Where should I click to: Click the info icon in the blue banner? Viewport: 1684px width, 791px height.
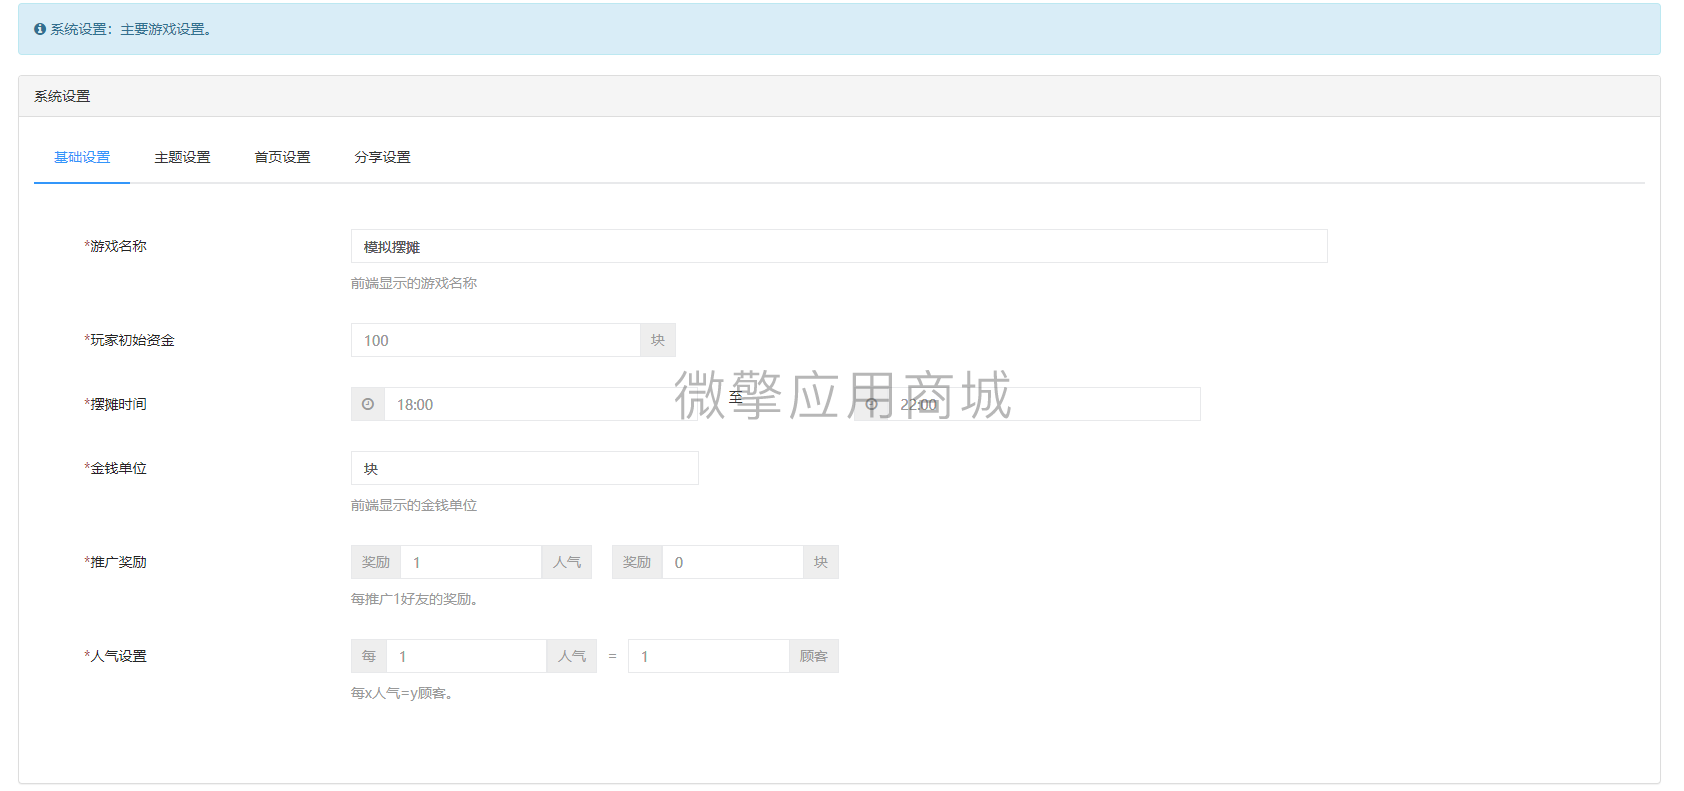click(40, 29)
